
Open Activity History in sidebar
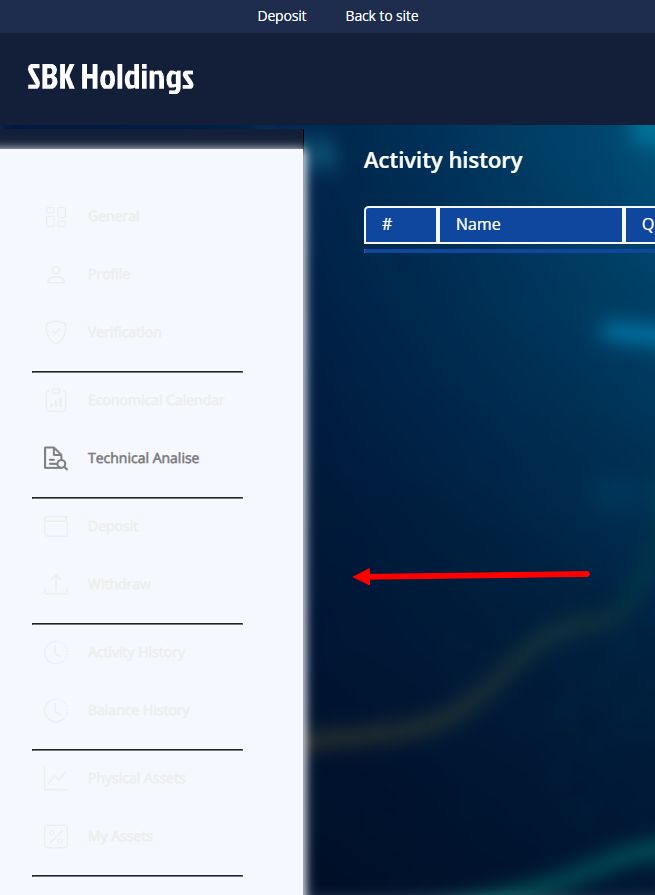(x=136, y=652)
